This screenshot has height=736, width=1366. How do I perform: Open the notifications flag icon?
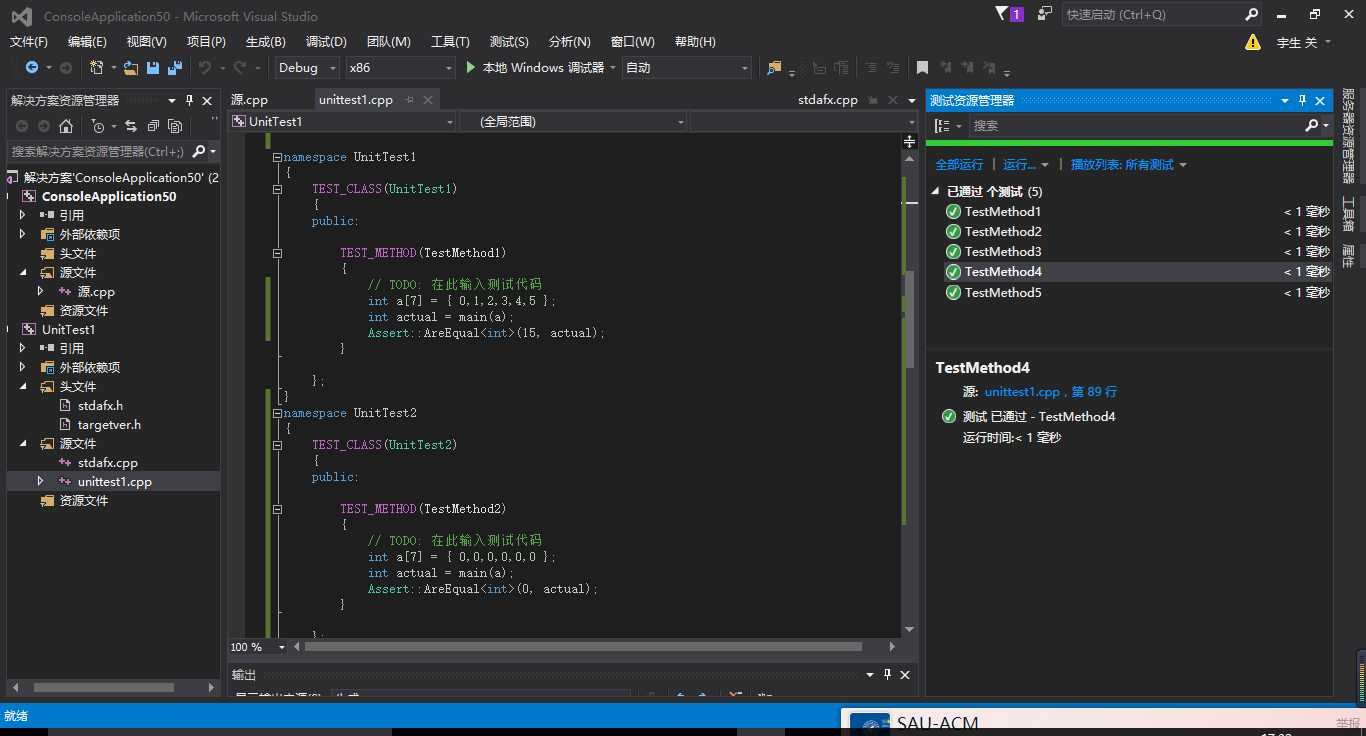coord(1003,14)
